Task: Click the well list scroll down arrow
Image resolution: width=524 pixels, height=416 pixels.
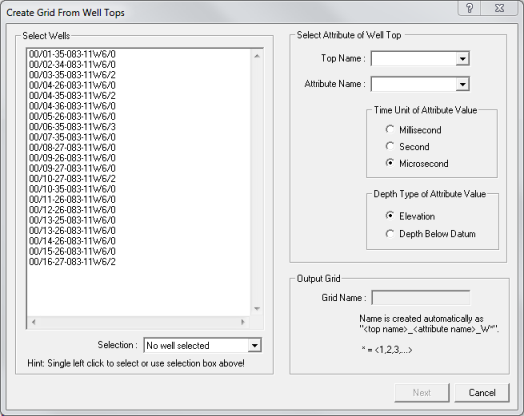Action: pyautogui.click(x=257, y=308)
